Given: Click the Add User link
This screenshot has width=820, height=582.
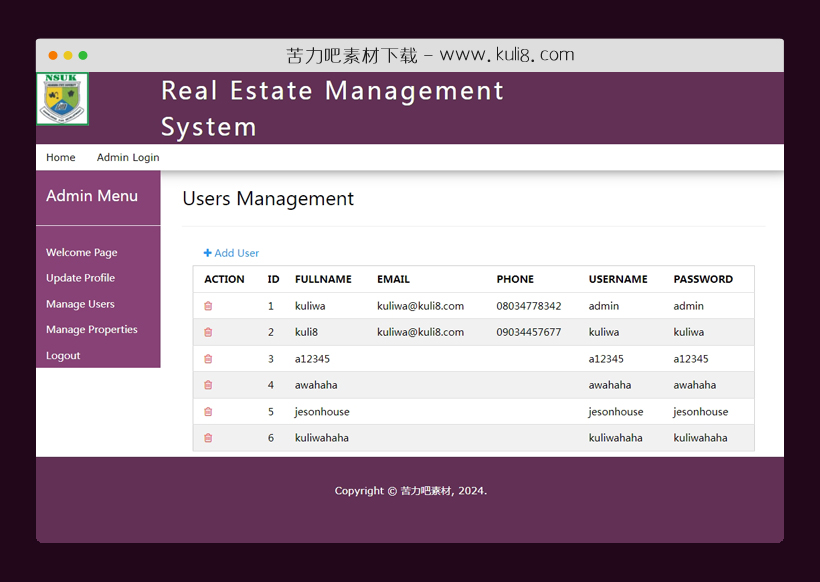Looking at the screenshot, I should tap(231, 253).
